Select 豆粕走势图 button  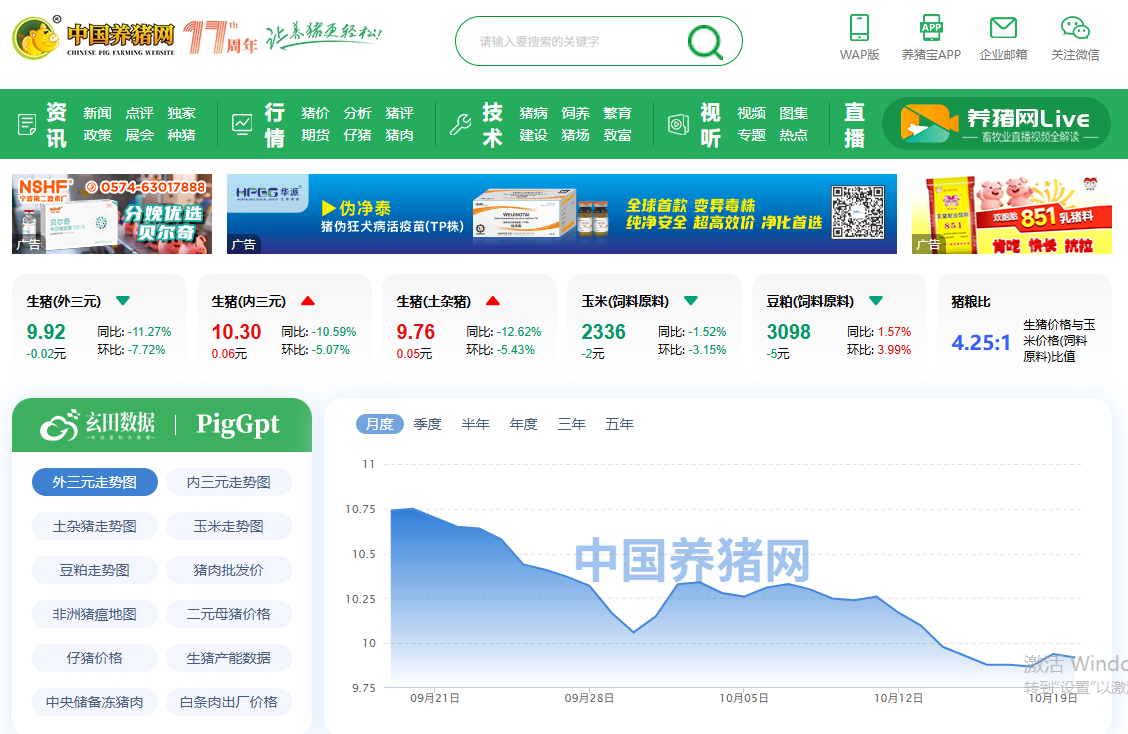click(x=95, y=570)
